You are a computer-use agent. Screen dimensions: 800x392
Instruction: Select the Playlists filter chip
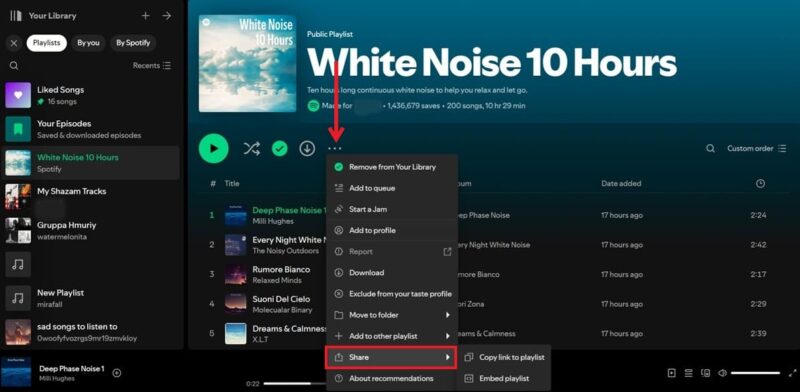46,43
